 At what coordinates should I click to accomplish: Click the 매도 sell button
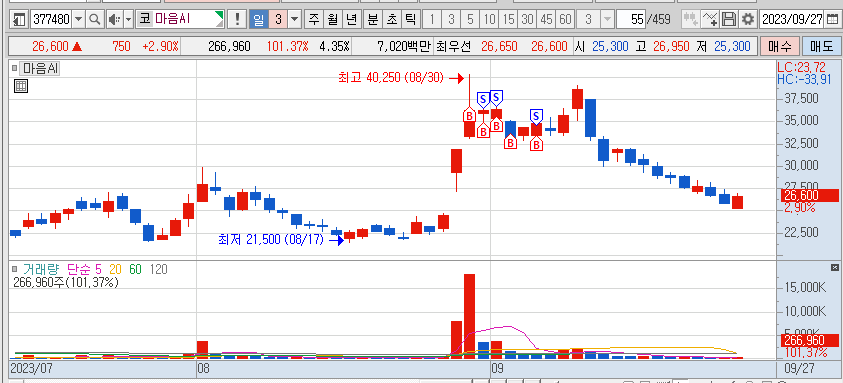[x=821, y=46]
